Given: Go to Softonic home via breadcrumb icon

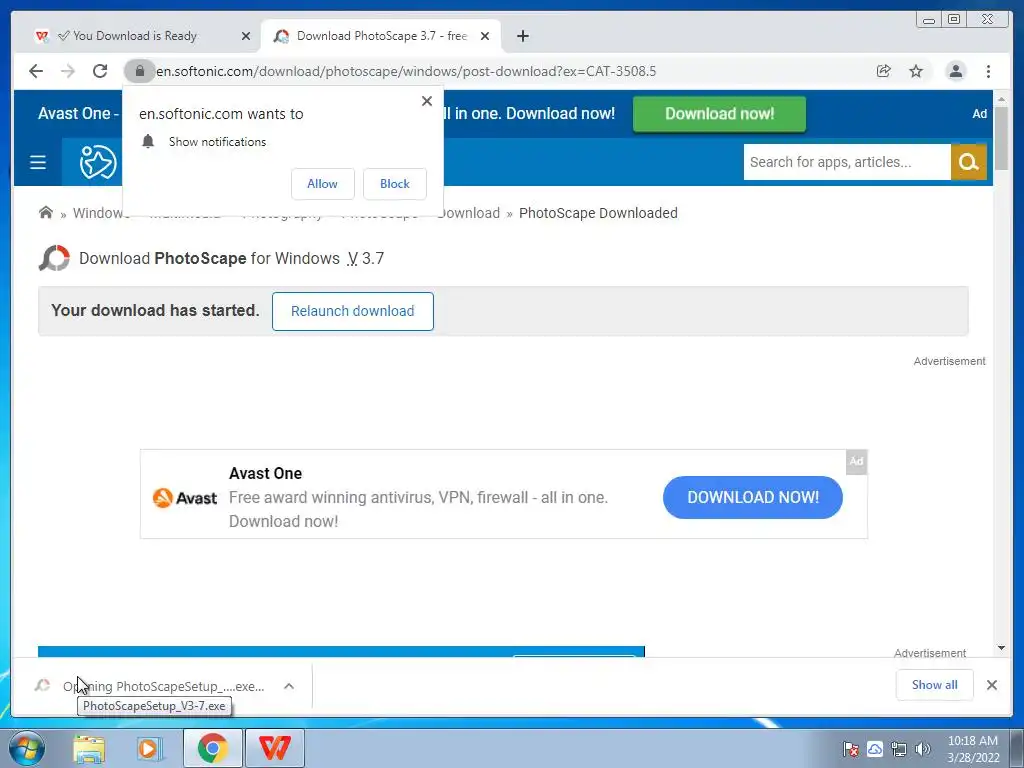Looking at the screenshot, I should (46, 212).
